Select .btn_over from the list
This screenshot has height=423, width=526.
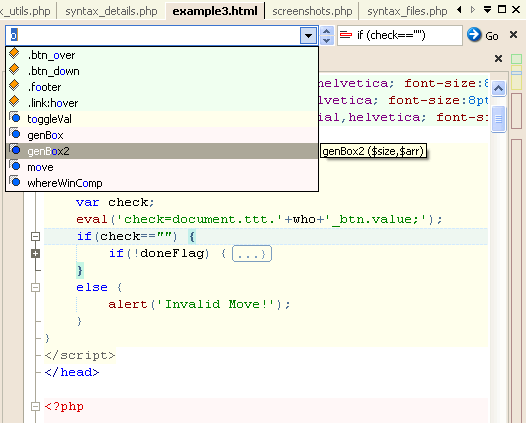point(162,55)
